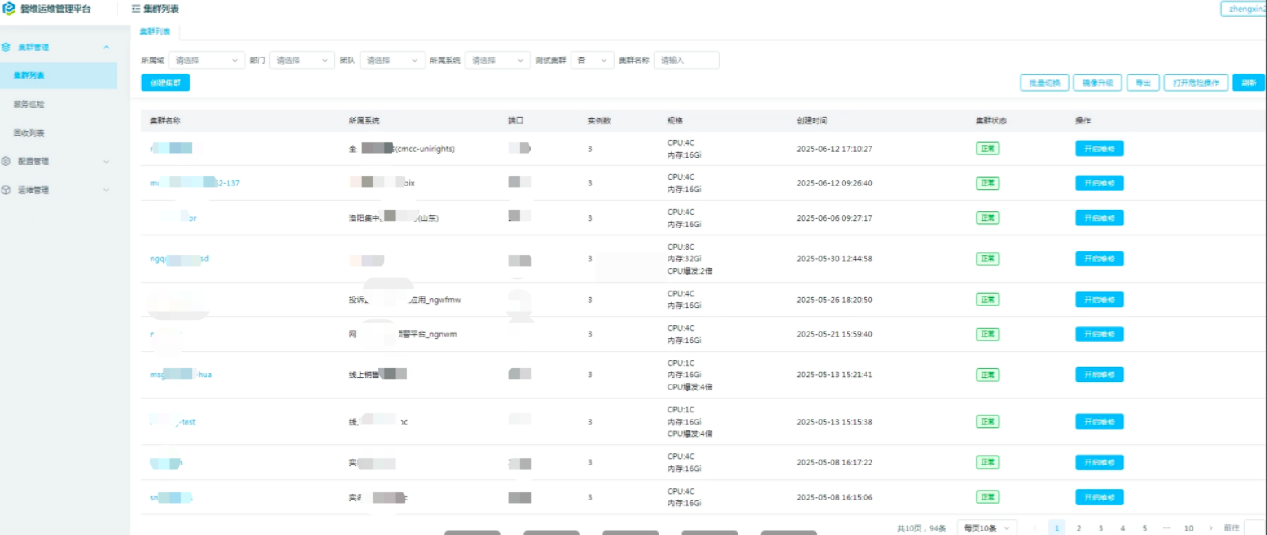The image size is (1267, 535).
Task: Click the 集群状态 column header
Action: tap(992, 120)
